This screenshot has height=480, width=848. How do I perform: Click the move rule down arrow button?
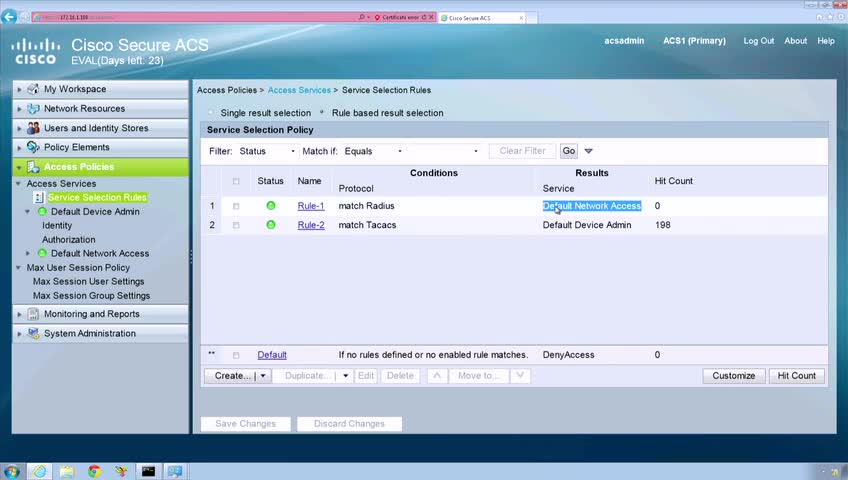pyautogui.click(x=520, y=376)
